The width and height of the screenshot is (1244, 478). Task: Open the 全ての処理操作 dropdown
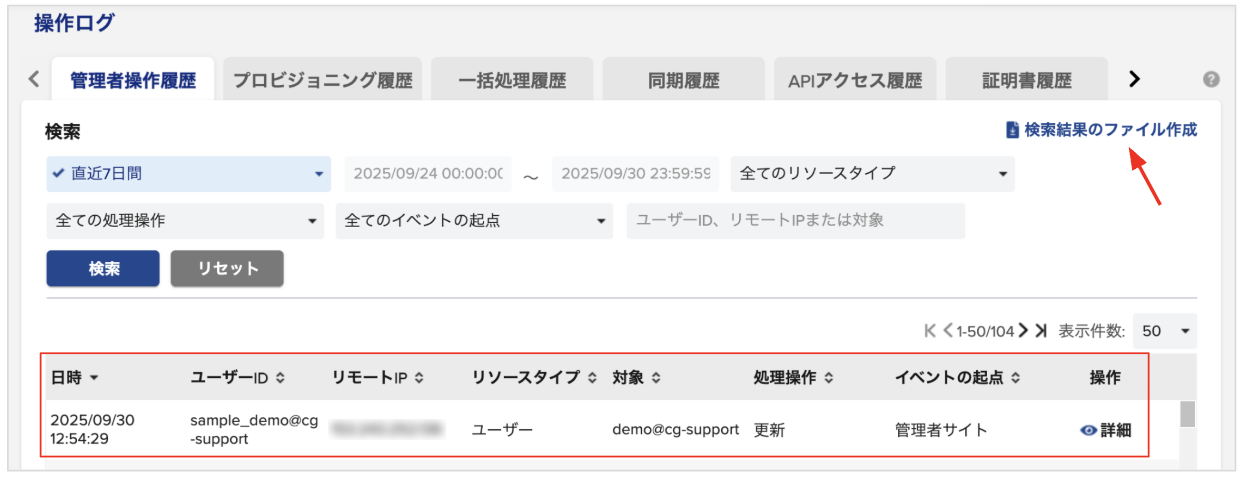tap(186, 221)
